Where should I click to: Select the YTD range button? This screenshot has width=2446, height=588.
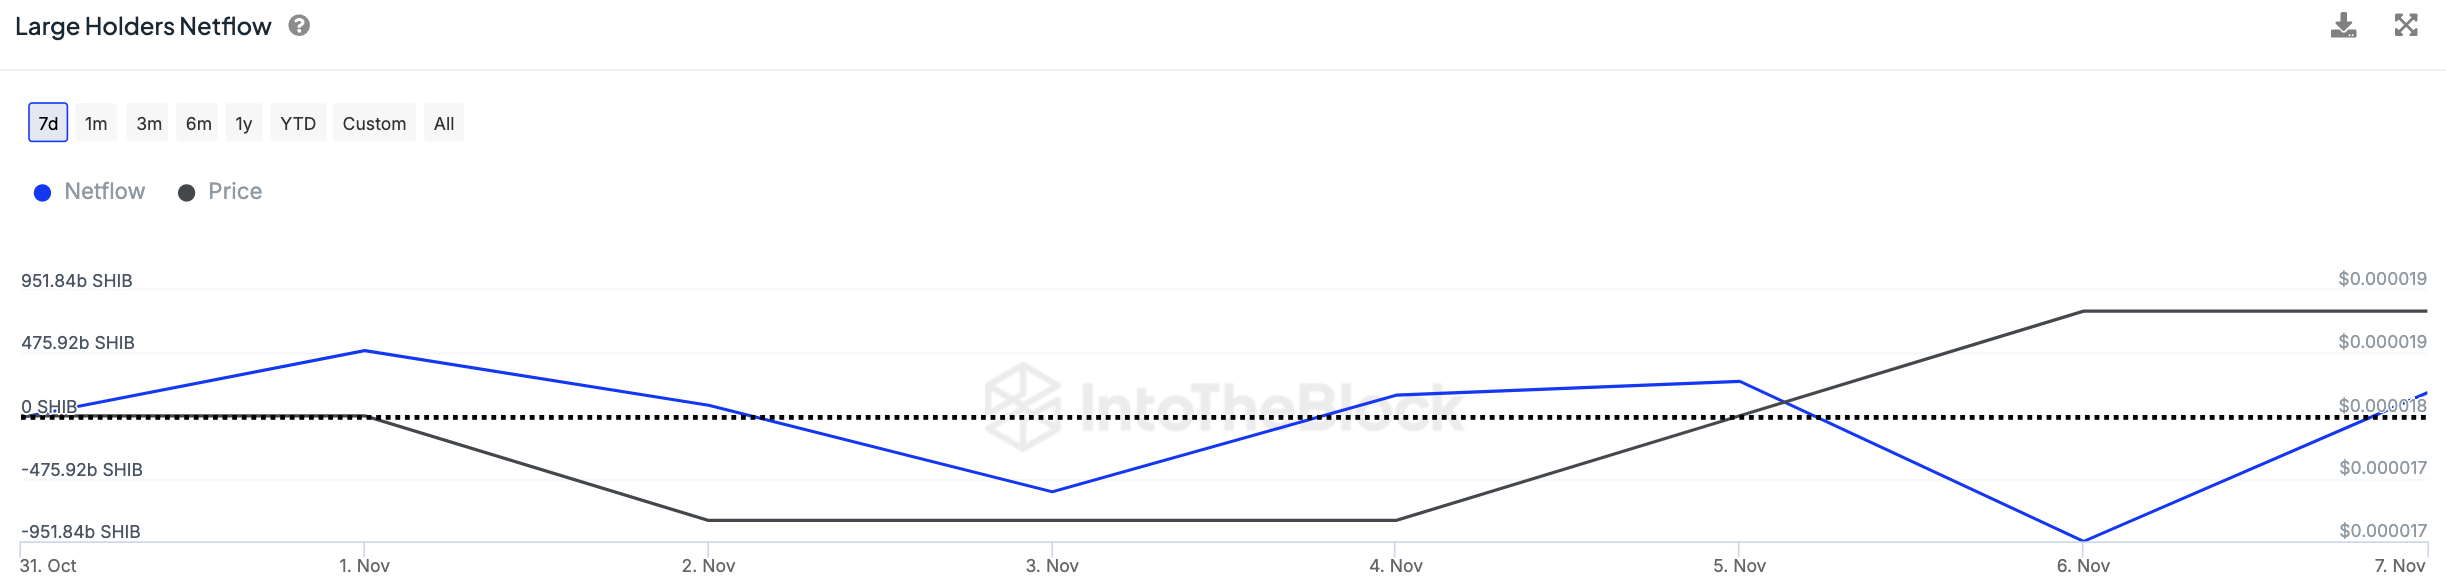[x=298, y=123]
